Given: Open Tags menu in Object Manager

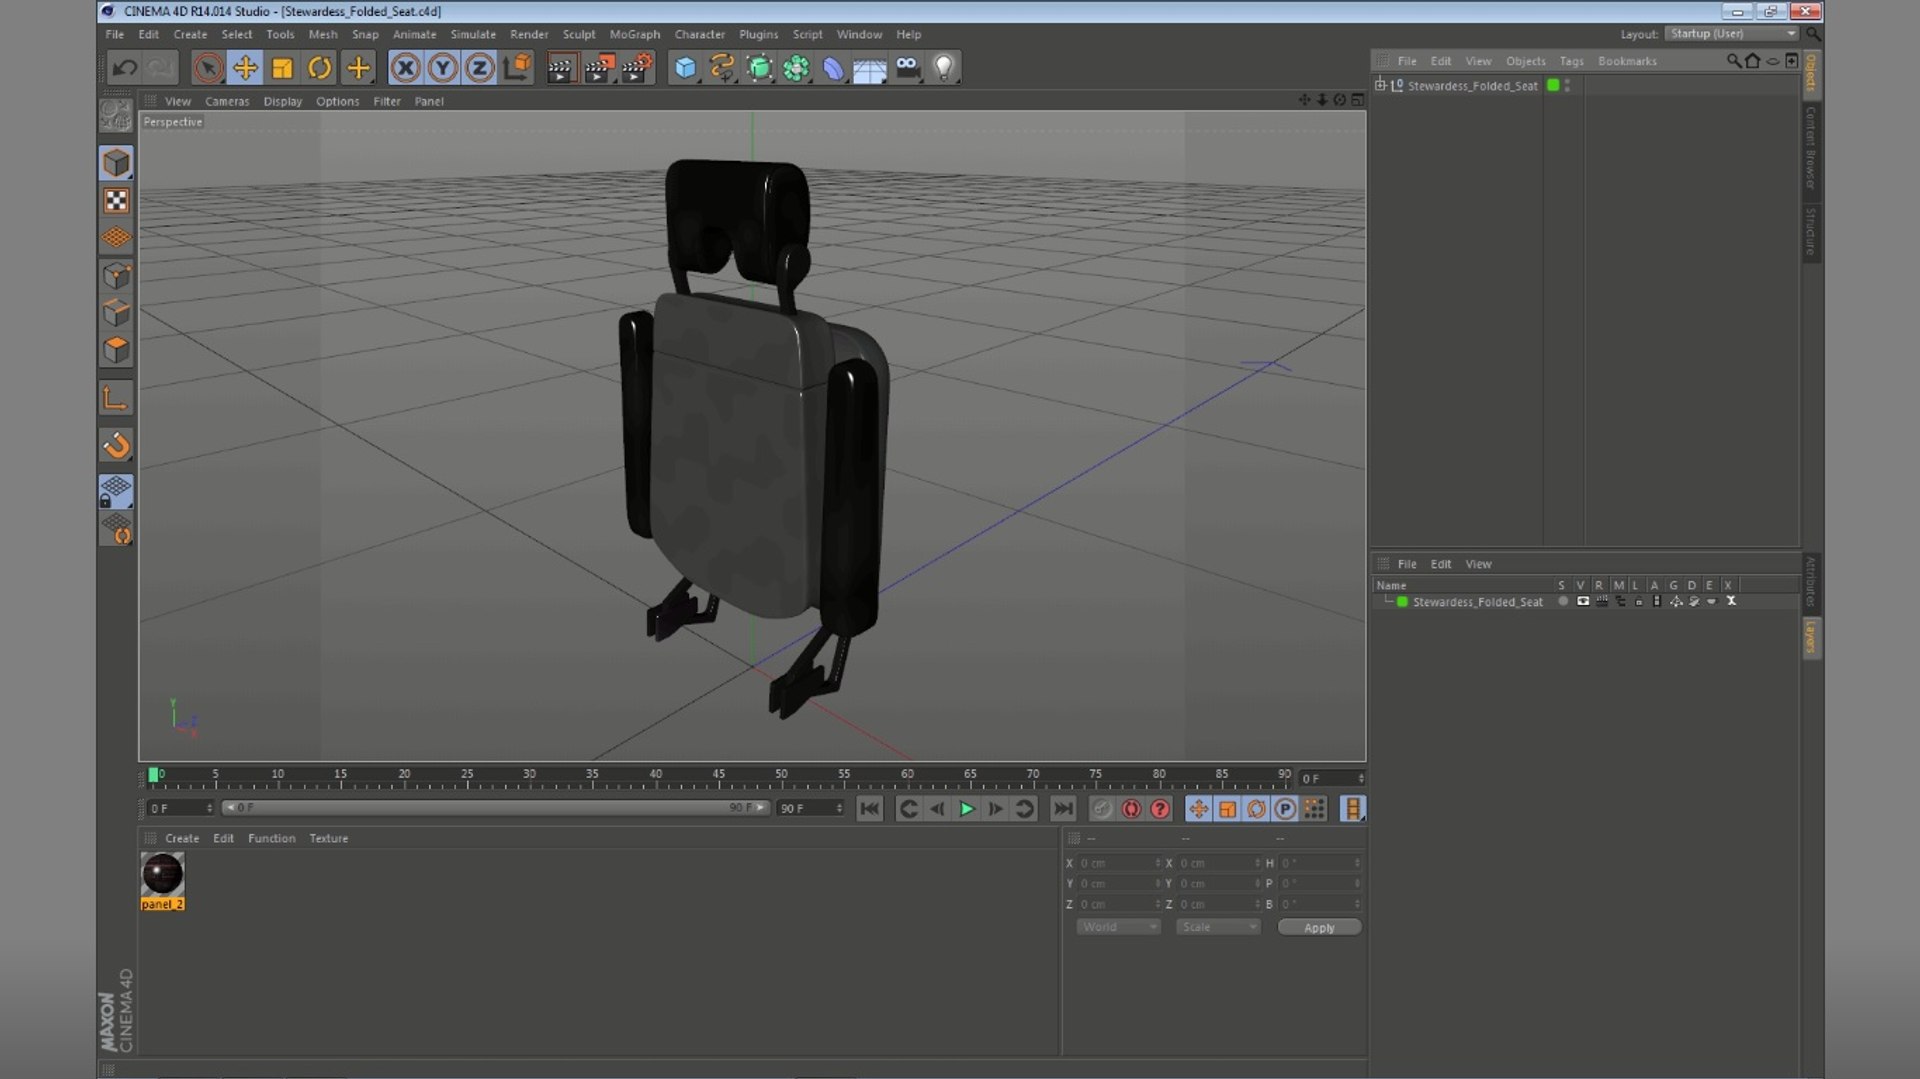Looking at the screenshot, I should (x=1571, y=61).
